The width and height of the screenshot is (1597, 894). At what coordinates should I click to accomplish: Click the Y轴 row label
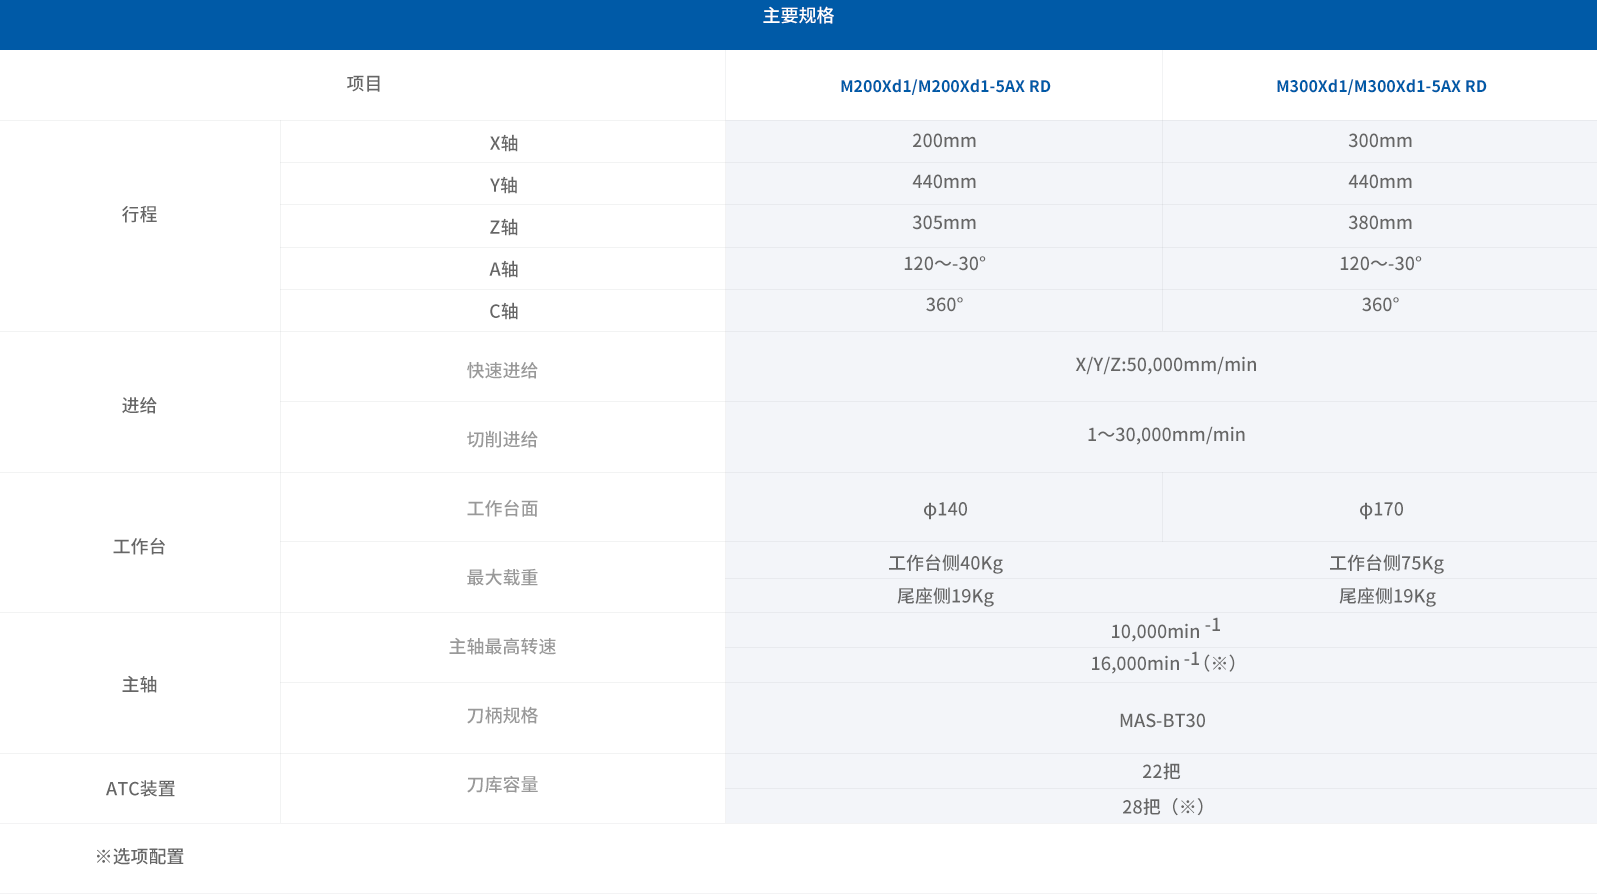pos(503,185)
